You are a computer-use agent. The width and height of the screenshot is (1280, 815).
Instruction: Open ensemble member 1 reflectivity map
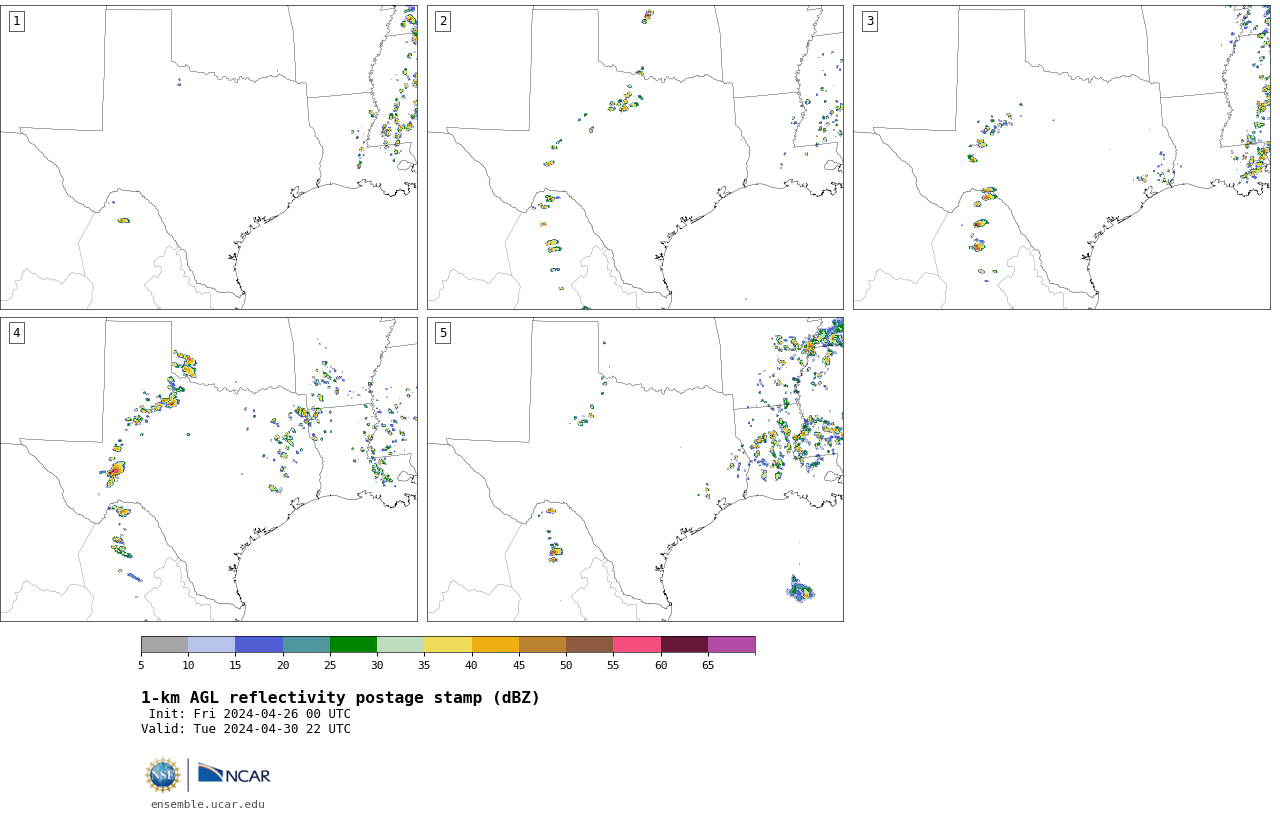[208, 157]
